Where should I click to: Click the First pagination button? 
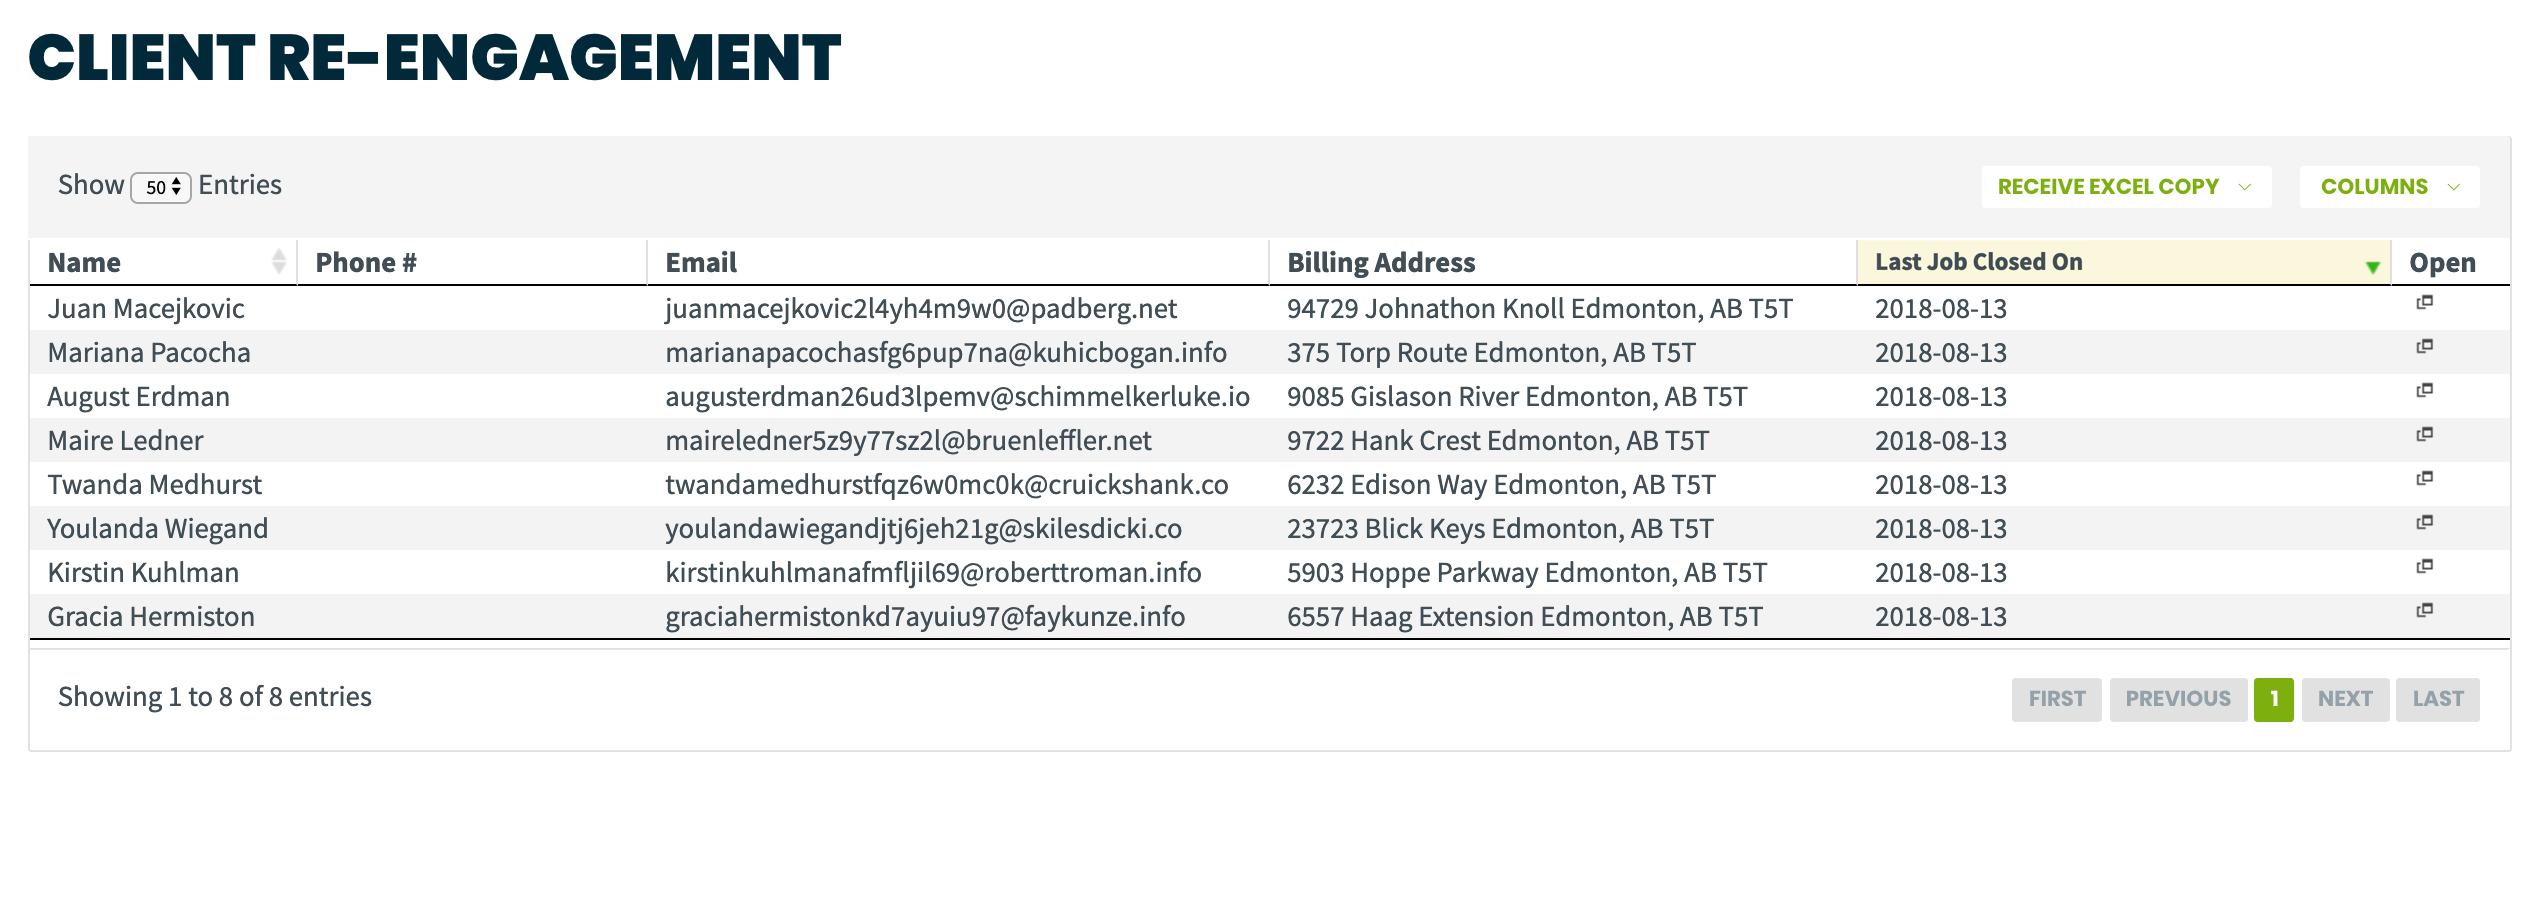tap(2056, 699)
